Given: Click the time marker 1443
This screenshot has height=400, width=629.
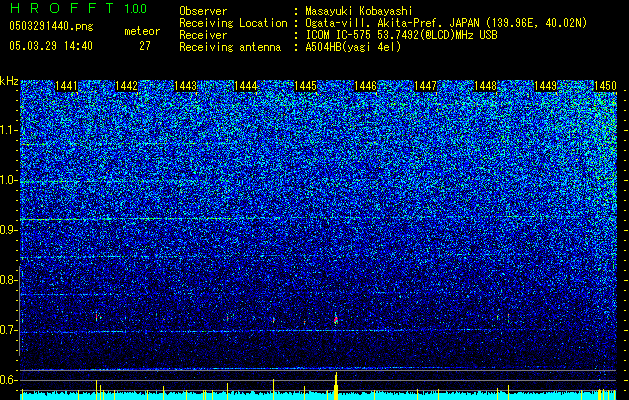Looking at the screenshot, I should tap(186, 86).
